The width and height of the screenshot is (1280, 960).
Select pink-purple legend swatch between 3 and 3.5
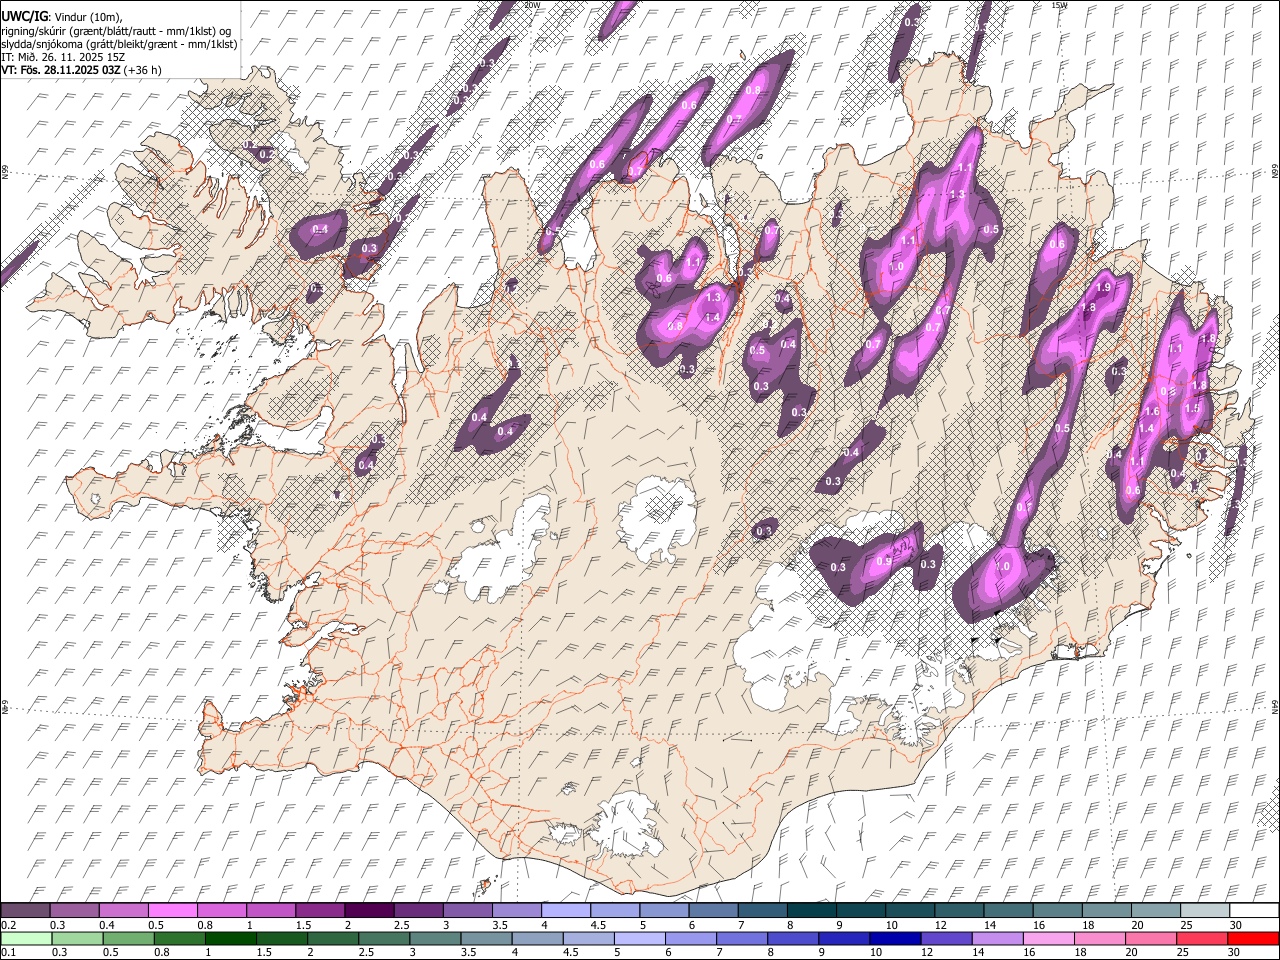click(467, 910)
